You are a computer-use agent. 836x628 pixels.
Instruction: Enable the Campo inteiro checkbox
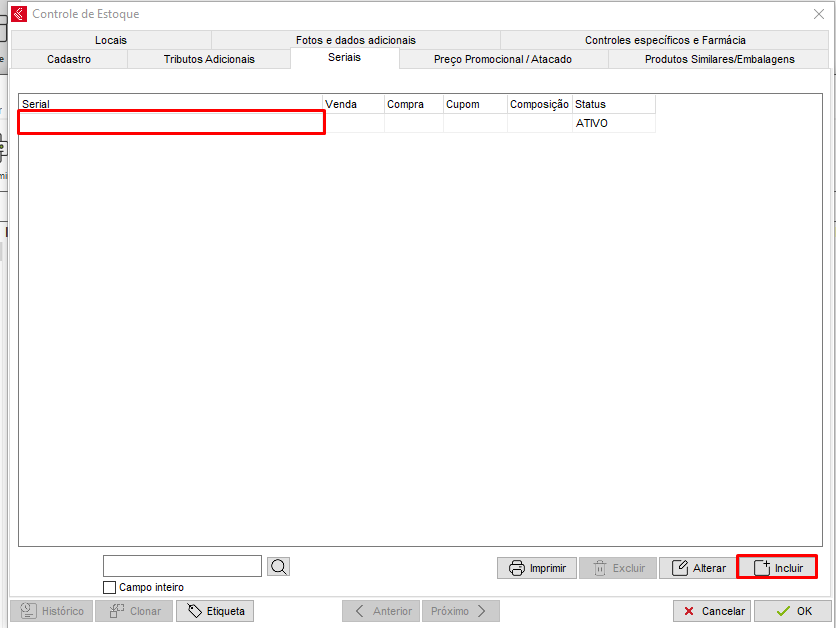(x=110, y=587)
